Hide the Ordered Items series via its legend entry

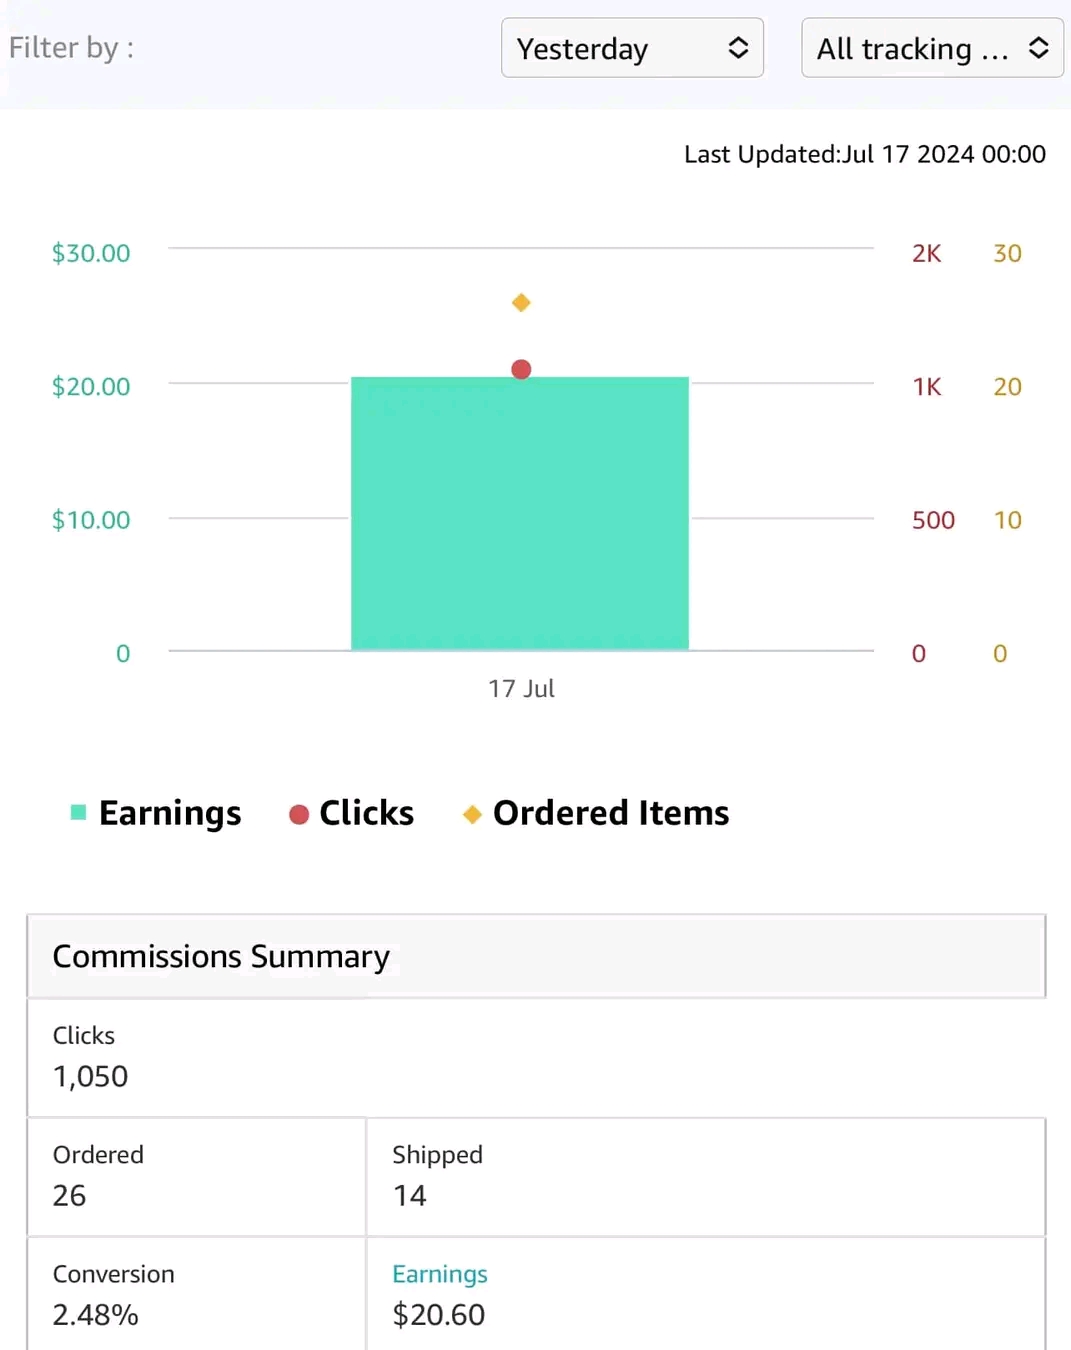610,813
